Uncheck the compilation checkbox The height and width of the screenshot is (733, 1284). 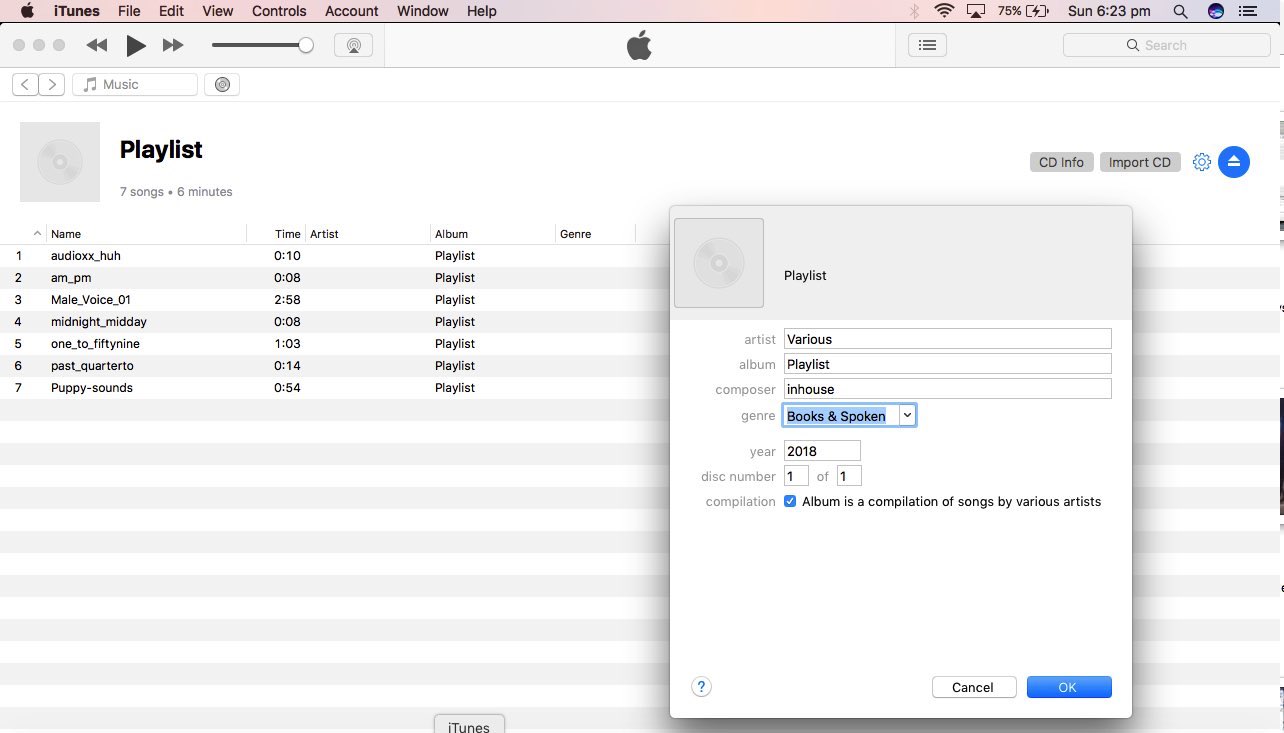(x=790, y=501)
